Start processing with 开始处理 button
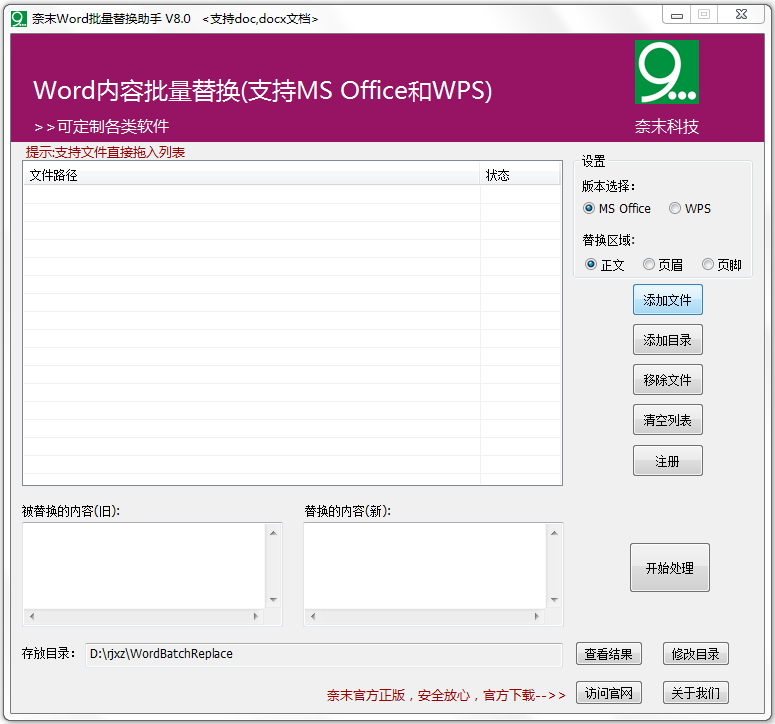This screenshot has width=775, height=724. tap(669, 568)
